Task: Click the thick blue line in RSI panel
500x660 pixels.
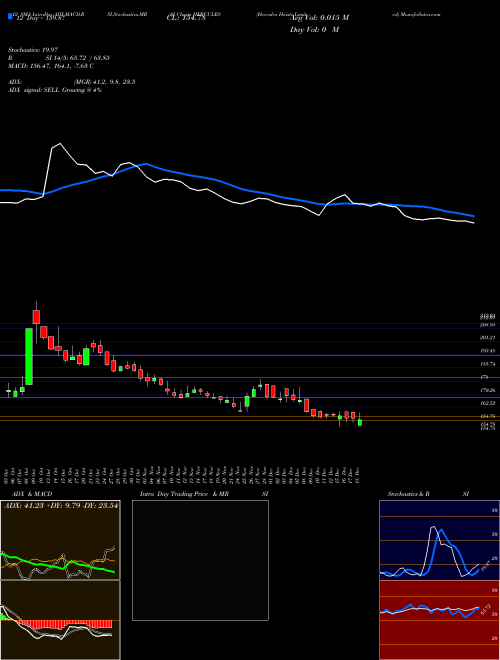Action: click(429, 610)
